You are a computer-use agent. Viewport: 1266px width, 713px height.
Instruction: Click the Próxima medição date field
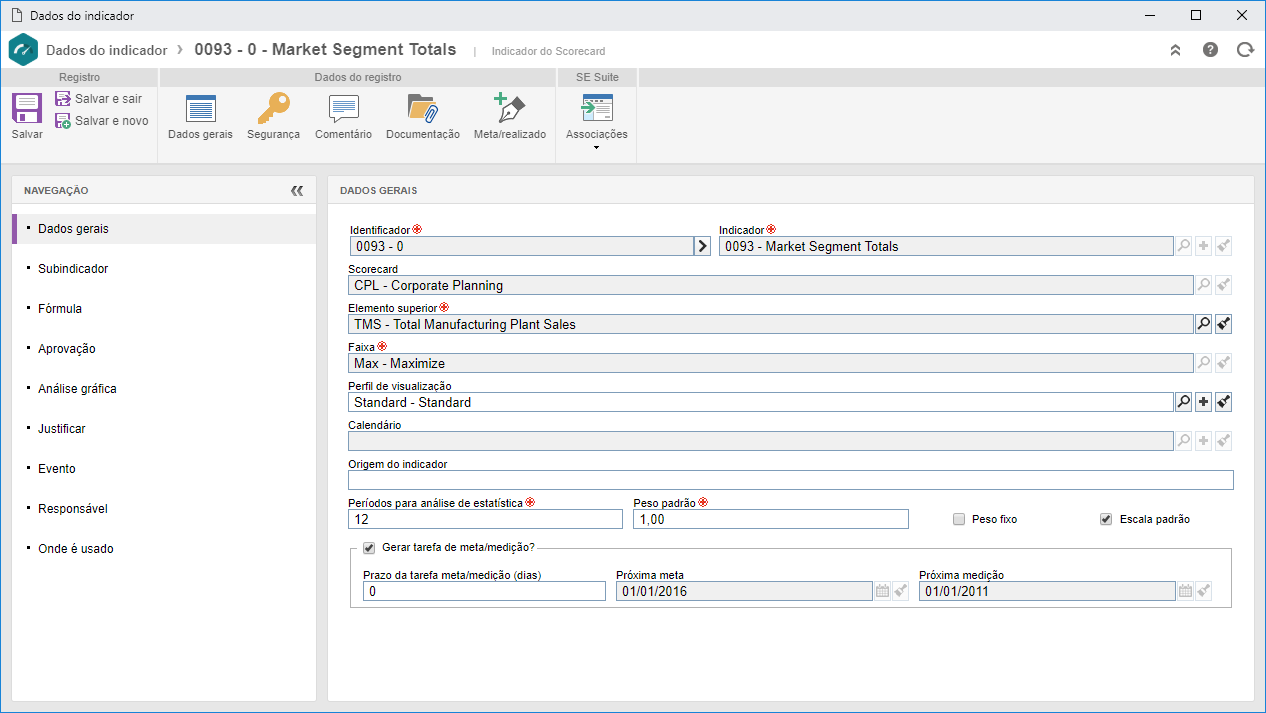coord(1047,591)
